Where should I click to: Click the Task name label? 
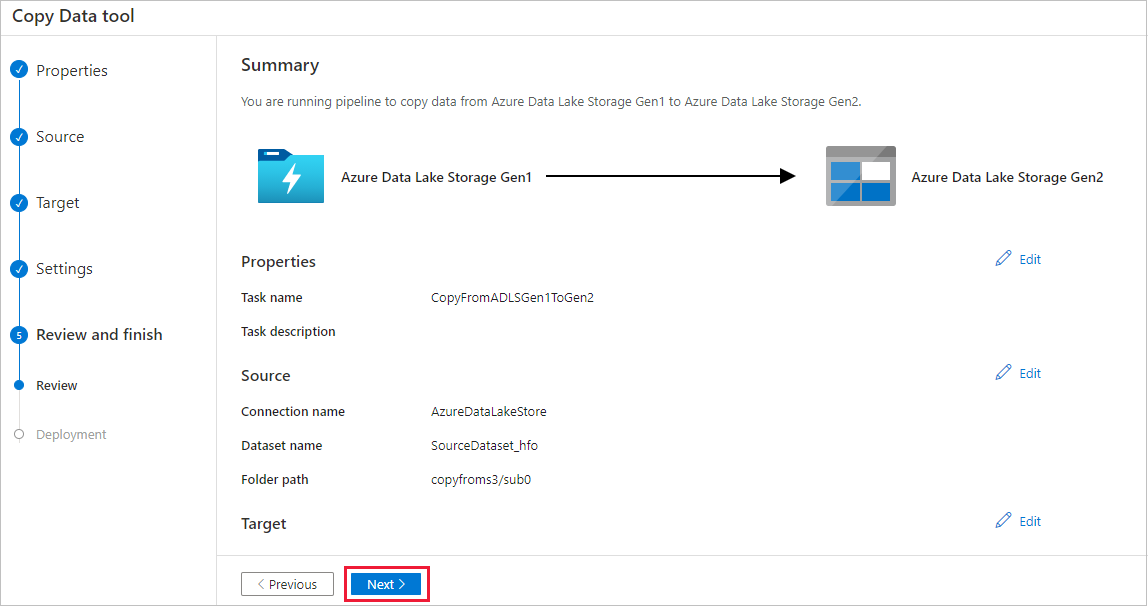point(272,297)
